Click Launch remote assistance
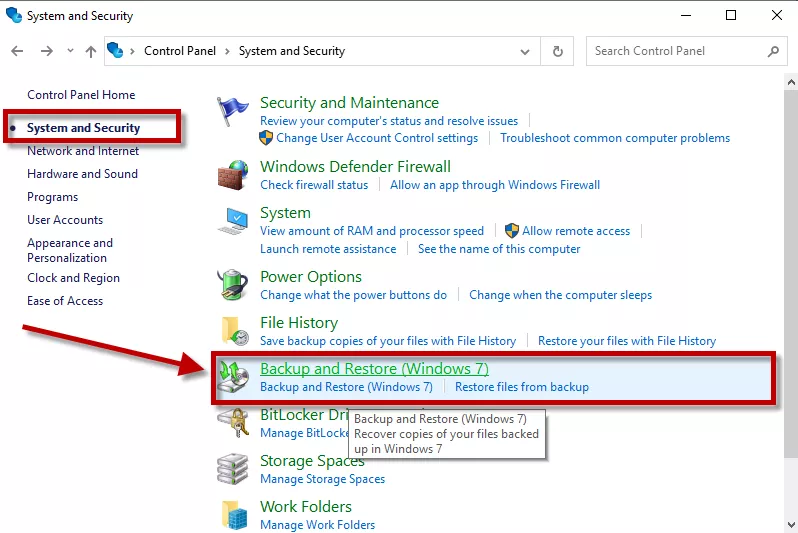The image size is (798, 533). click(x=328, y=249)
